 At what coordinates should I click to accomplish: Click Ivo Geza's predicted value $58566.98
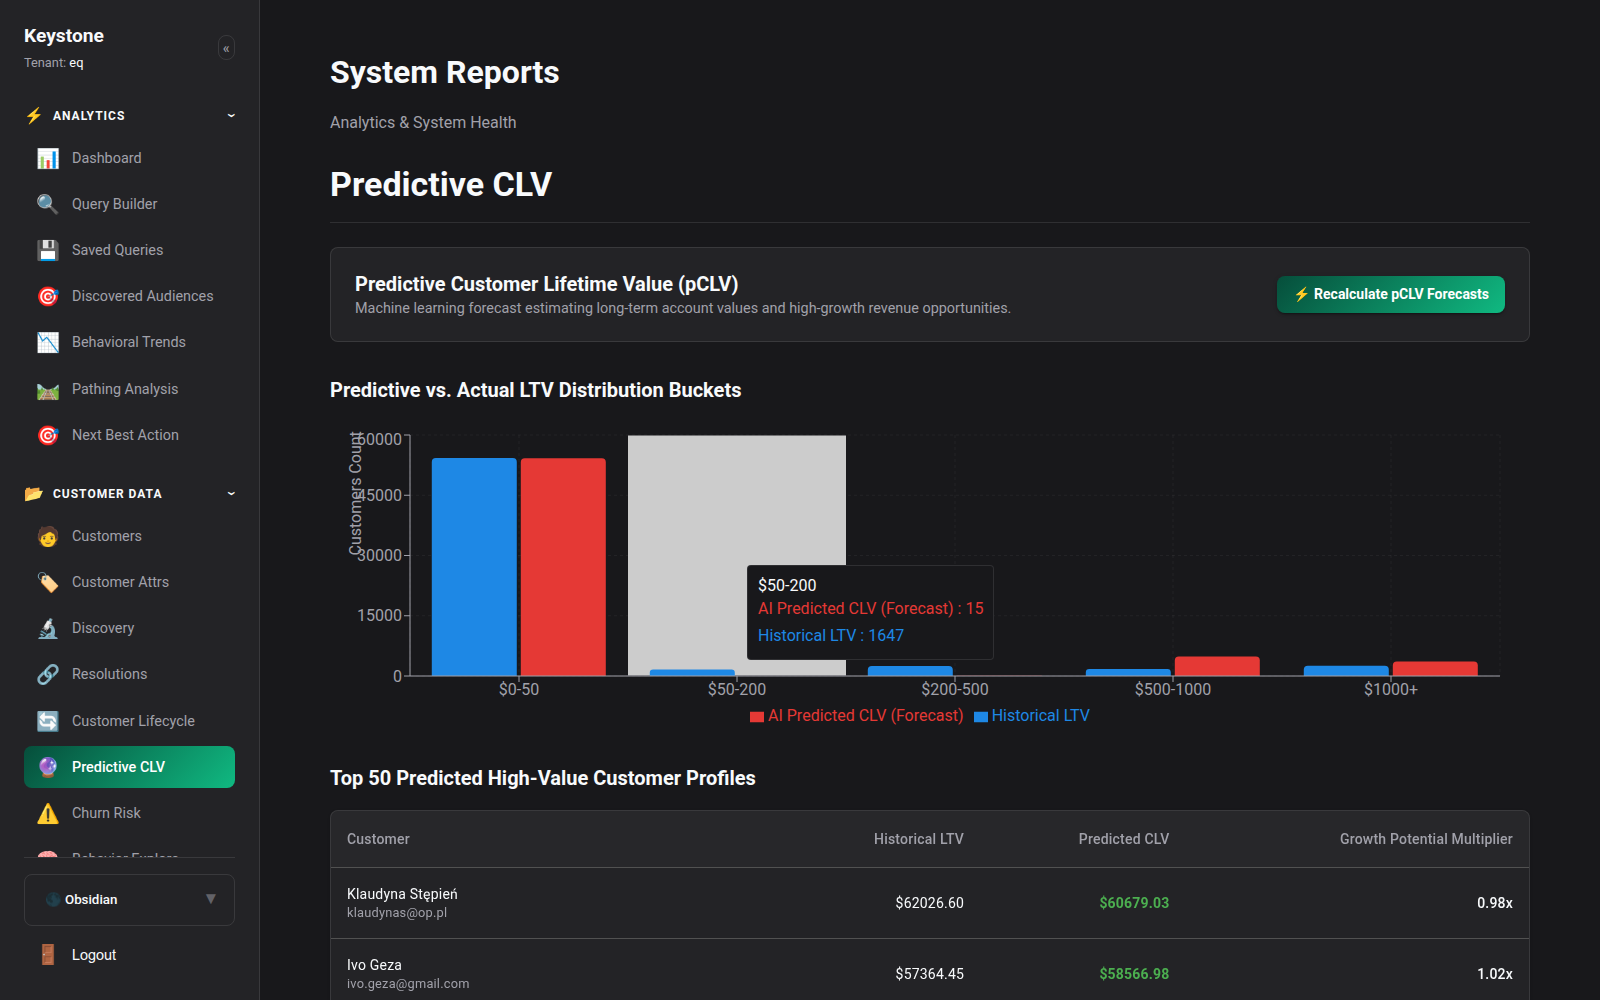point(1134,974)
